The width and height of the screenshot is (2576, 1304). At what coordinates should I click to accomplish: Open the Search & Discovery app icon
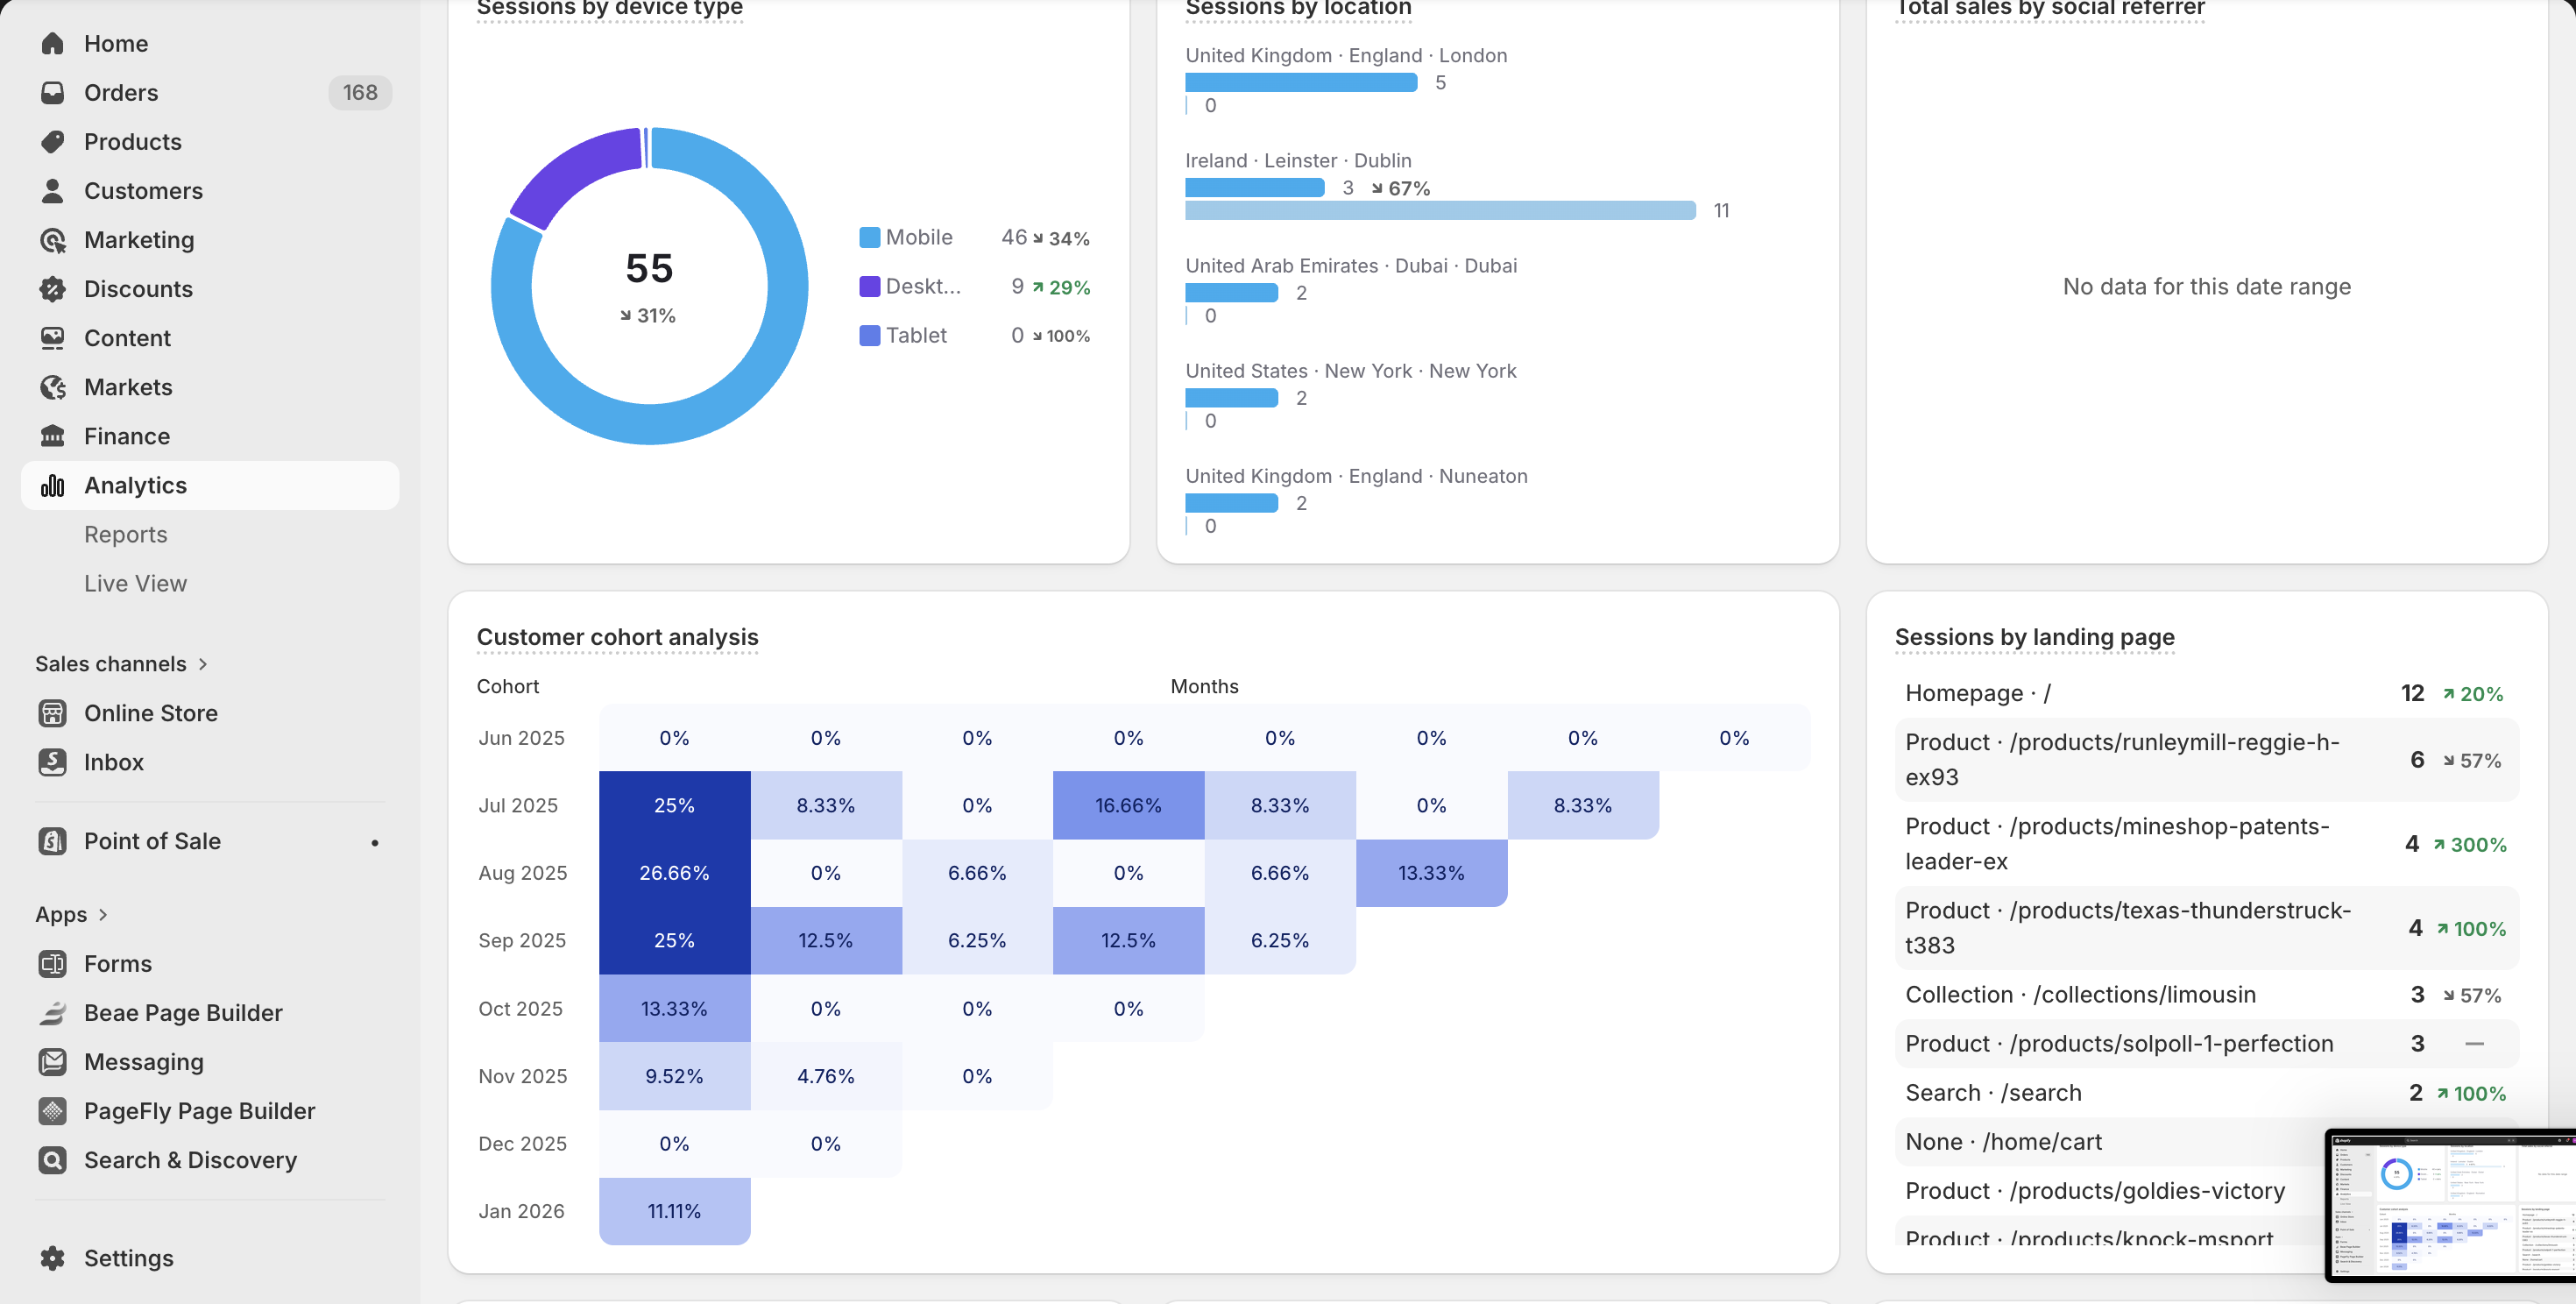click(x=53, y=1159)
